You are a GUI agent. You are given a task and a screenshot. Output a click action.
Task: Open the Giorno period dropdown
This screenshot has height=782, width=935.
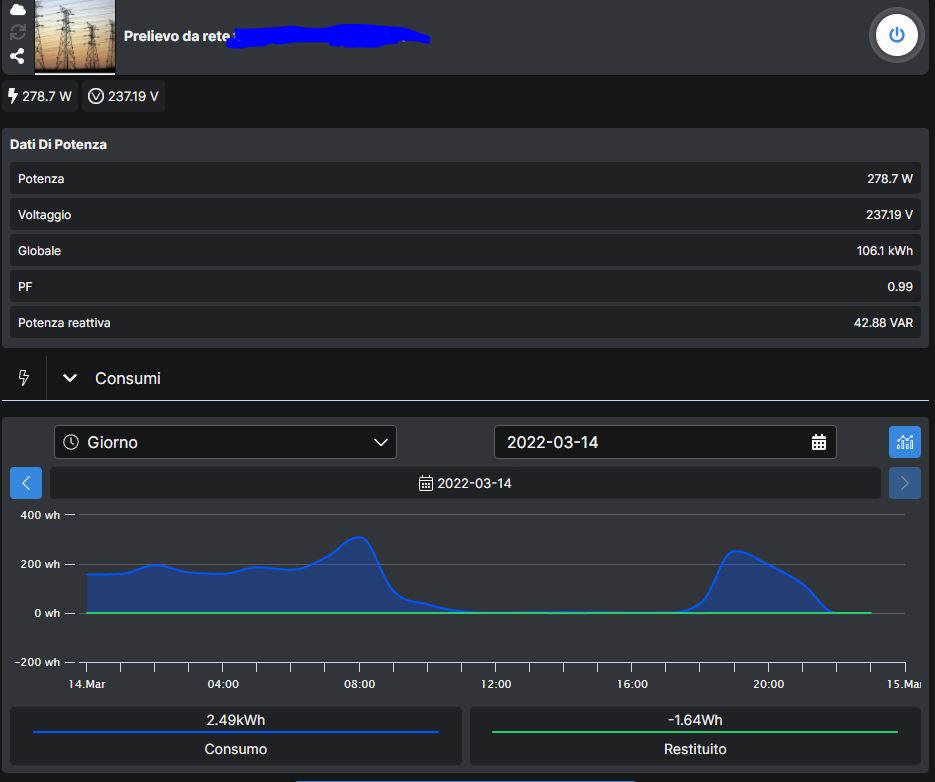[x=225, y=442]
